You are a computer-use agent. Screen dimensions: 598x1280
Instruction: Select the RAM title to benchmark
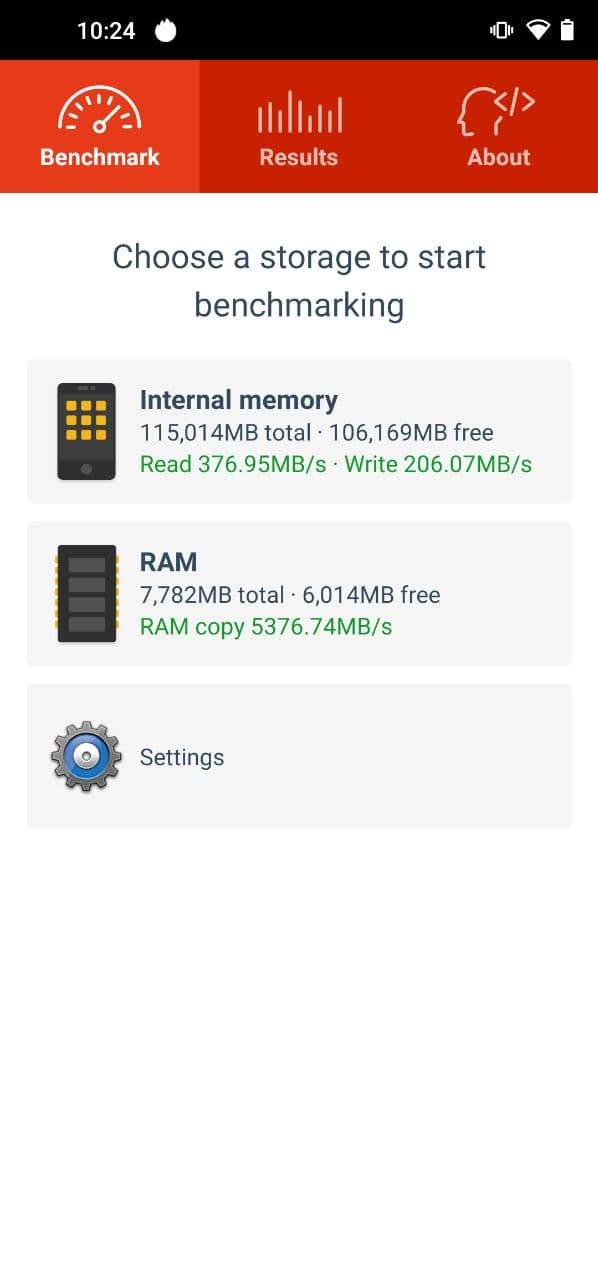(x=168, y=562)
